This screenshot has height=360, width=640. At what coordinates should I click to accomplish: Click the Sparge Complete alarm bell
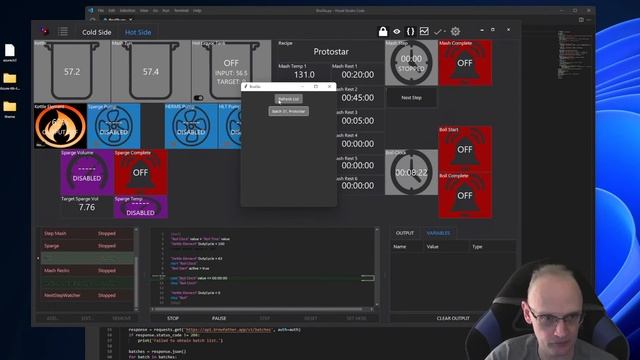141,173
